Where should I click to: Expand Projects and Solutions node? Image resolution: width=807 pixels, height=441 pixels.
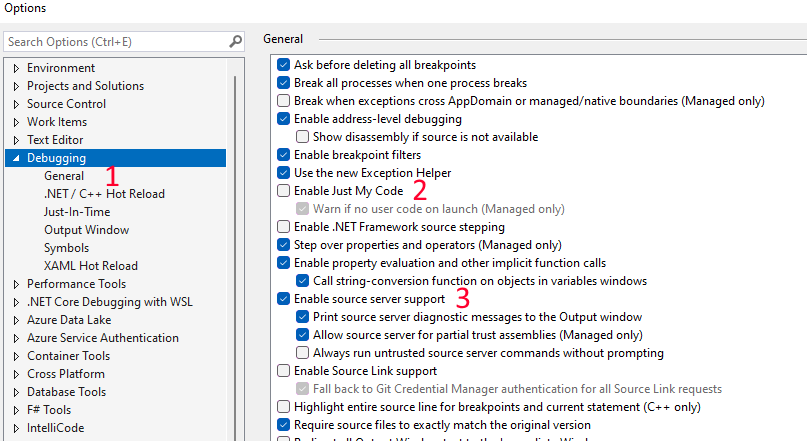click(16, 86)
